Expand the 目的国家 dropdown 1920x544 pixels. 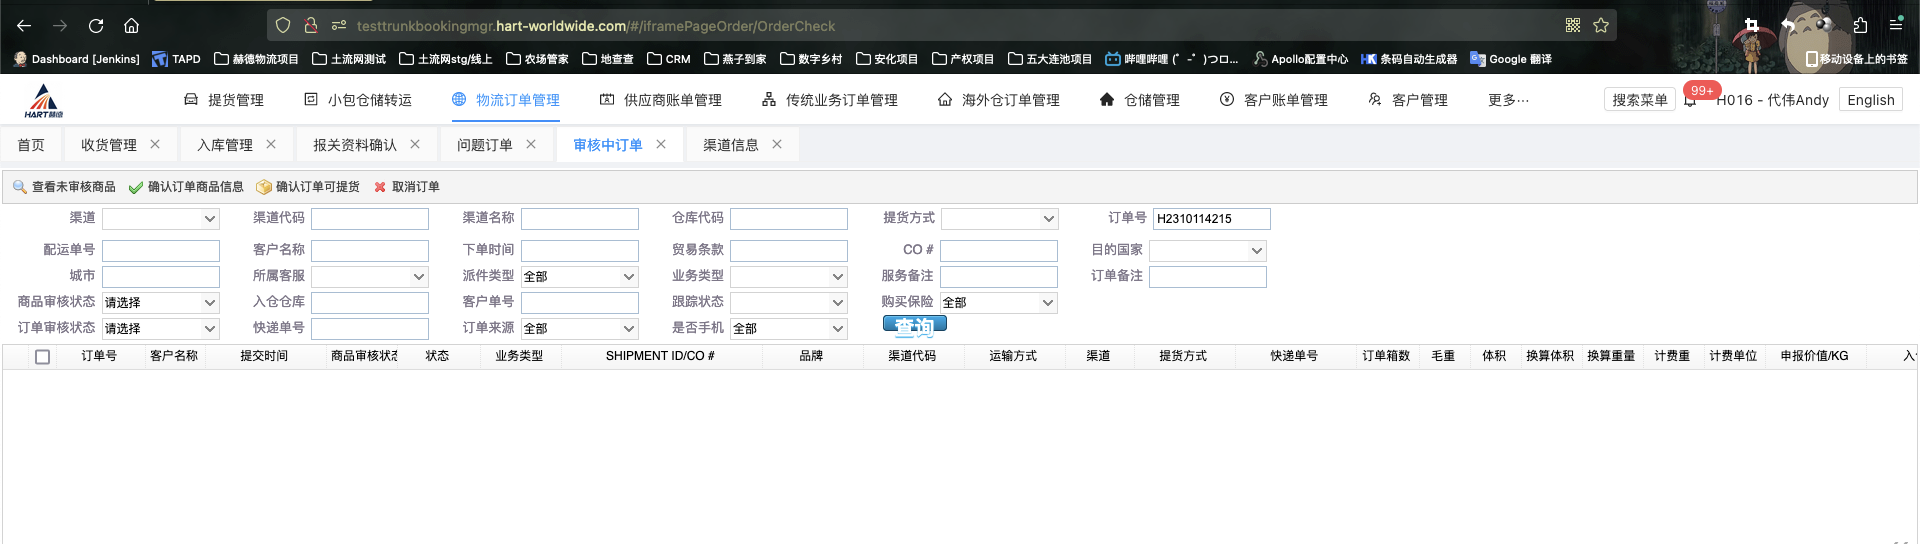[1207, 251]
